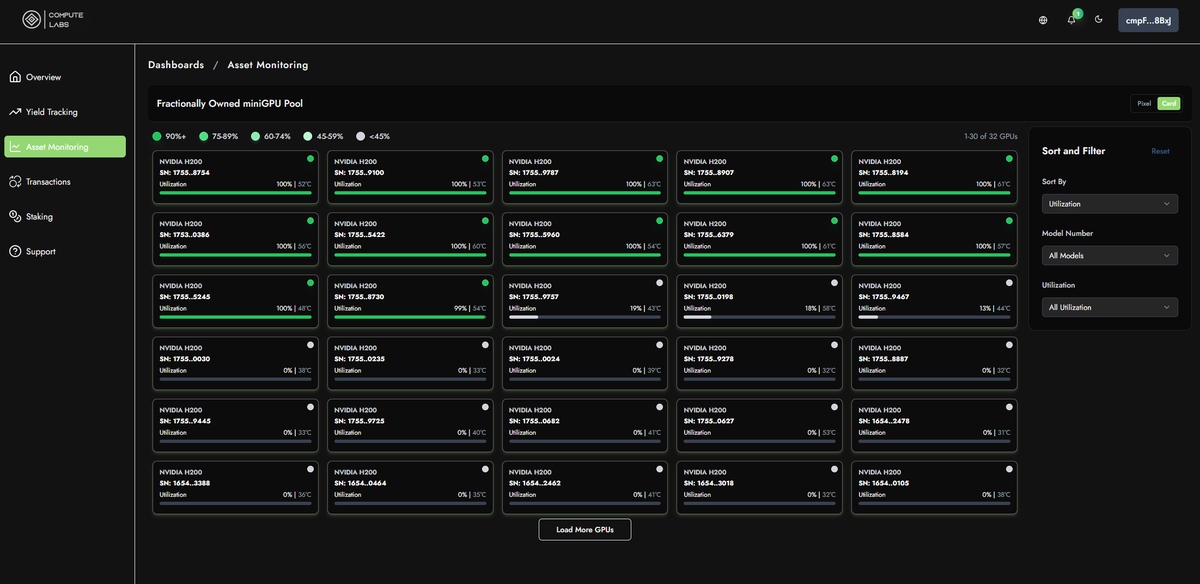Image resolution: width=1200 pixels, height=584 pixels.
Task: Open the Sort By Utilization dropdown
Action: (x=1109, y=204)
